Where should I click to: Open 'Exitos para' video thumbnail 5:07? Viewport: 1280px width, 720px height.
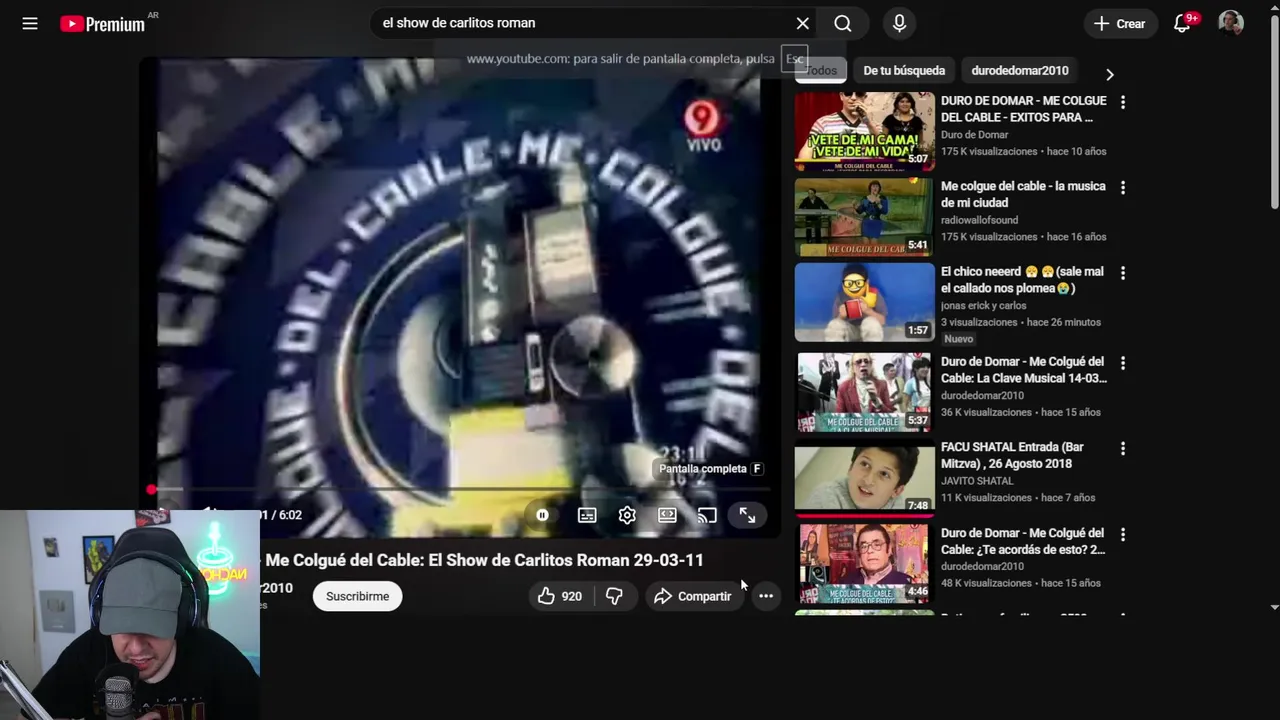864,131
